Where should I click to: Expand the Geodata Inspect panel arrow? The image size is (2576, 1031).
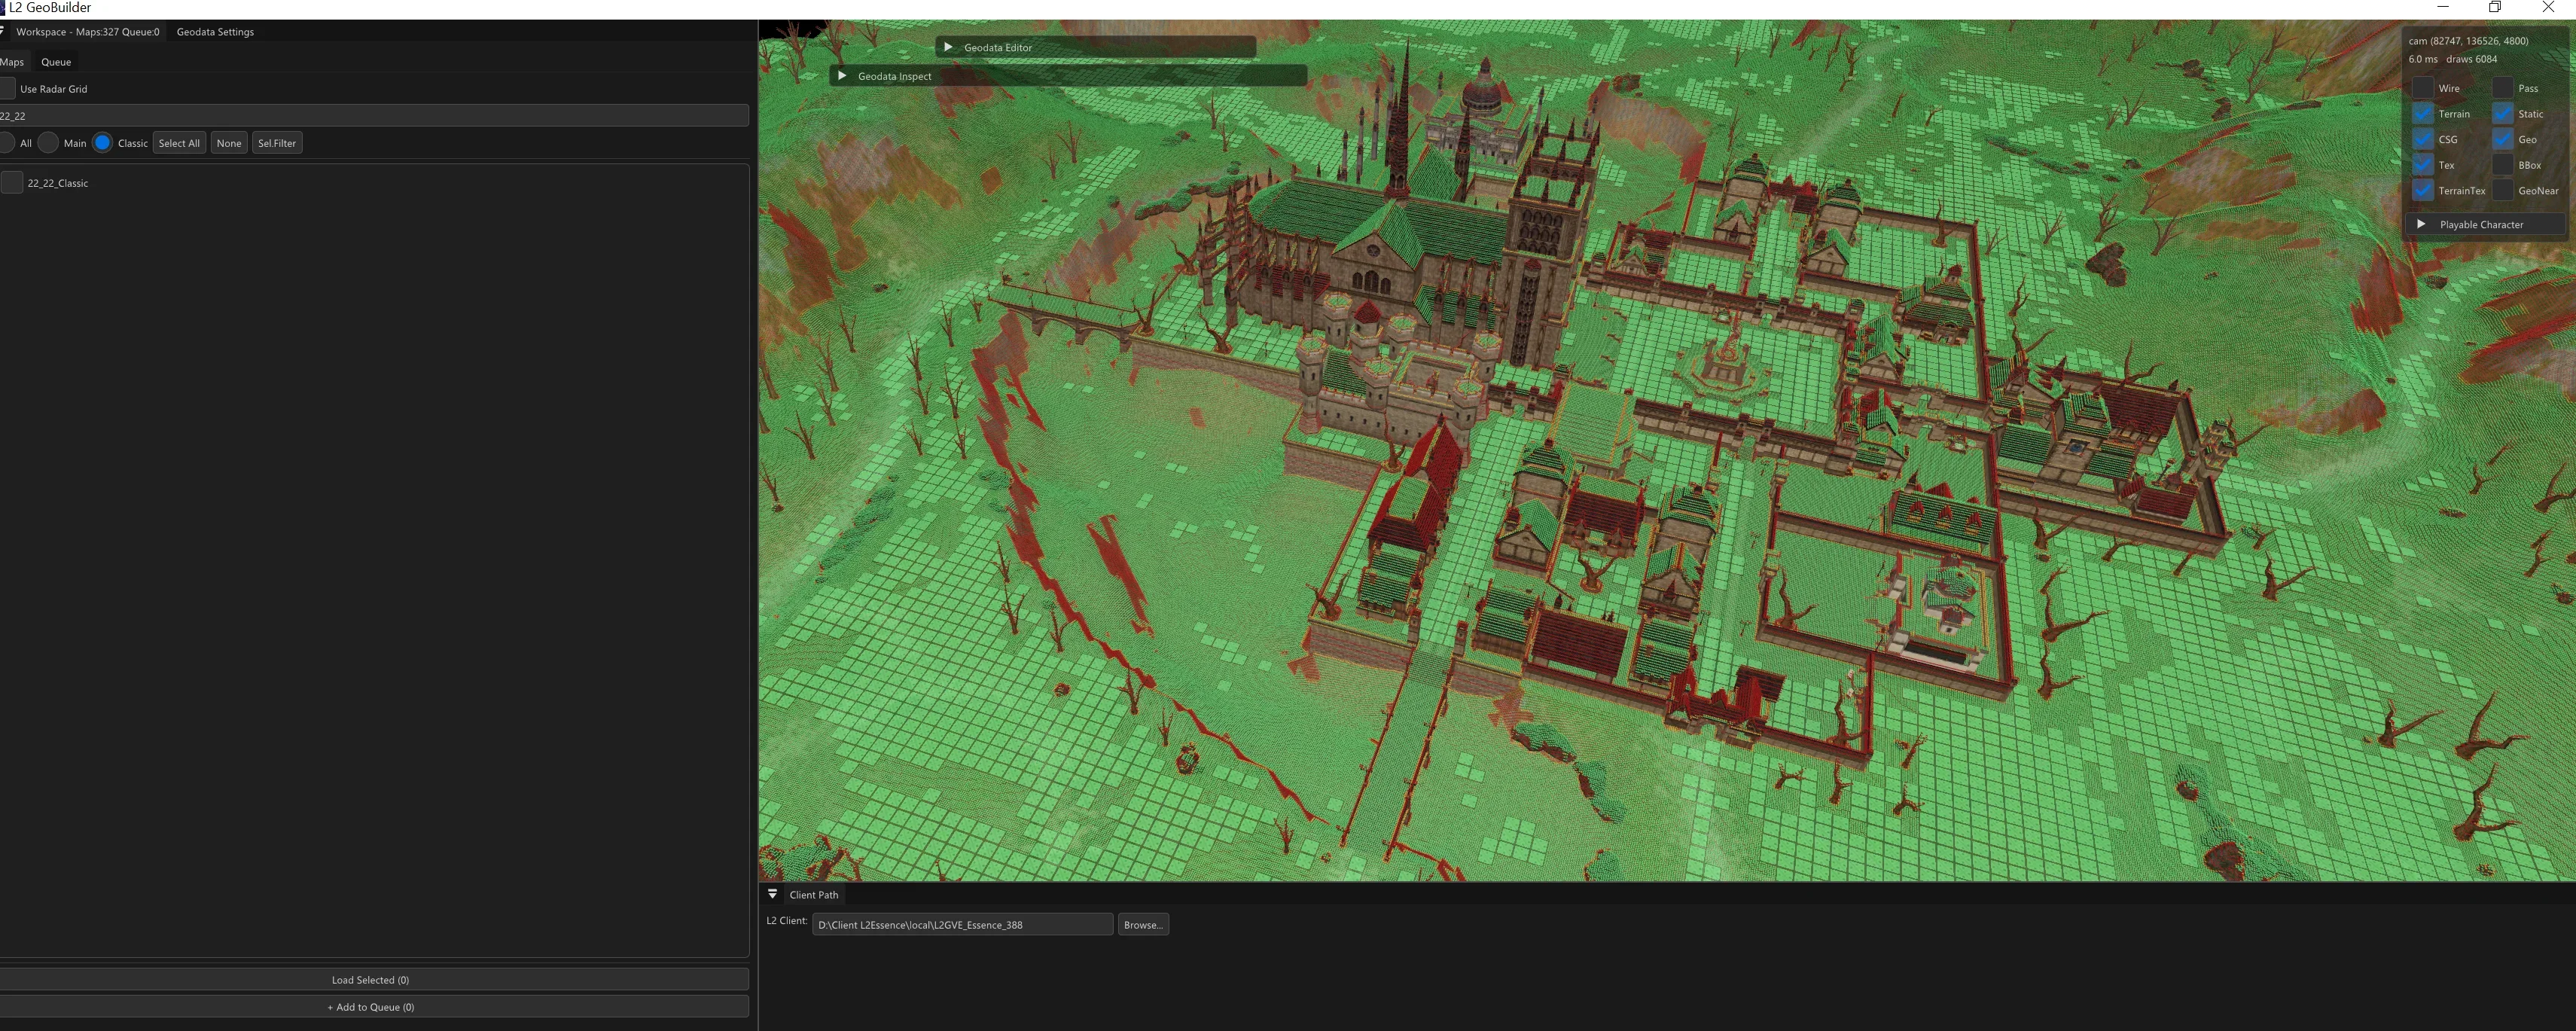[842, 76]
